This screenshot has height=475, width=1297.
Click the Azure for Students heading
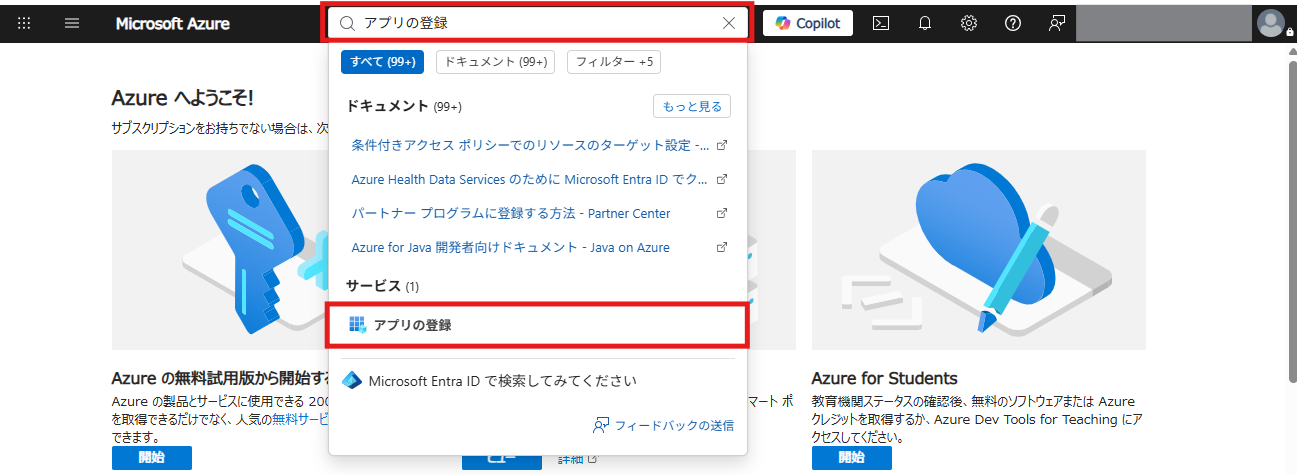885,378
